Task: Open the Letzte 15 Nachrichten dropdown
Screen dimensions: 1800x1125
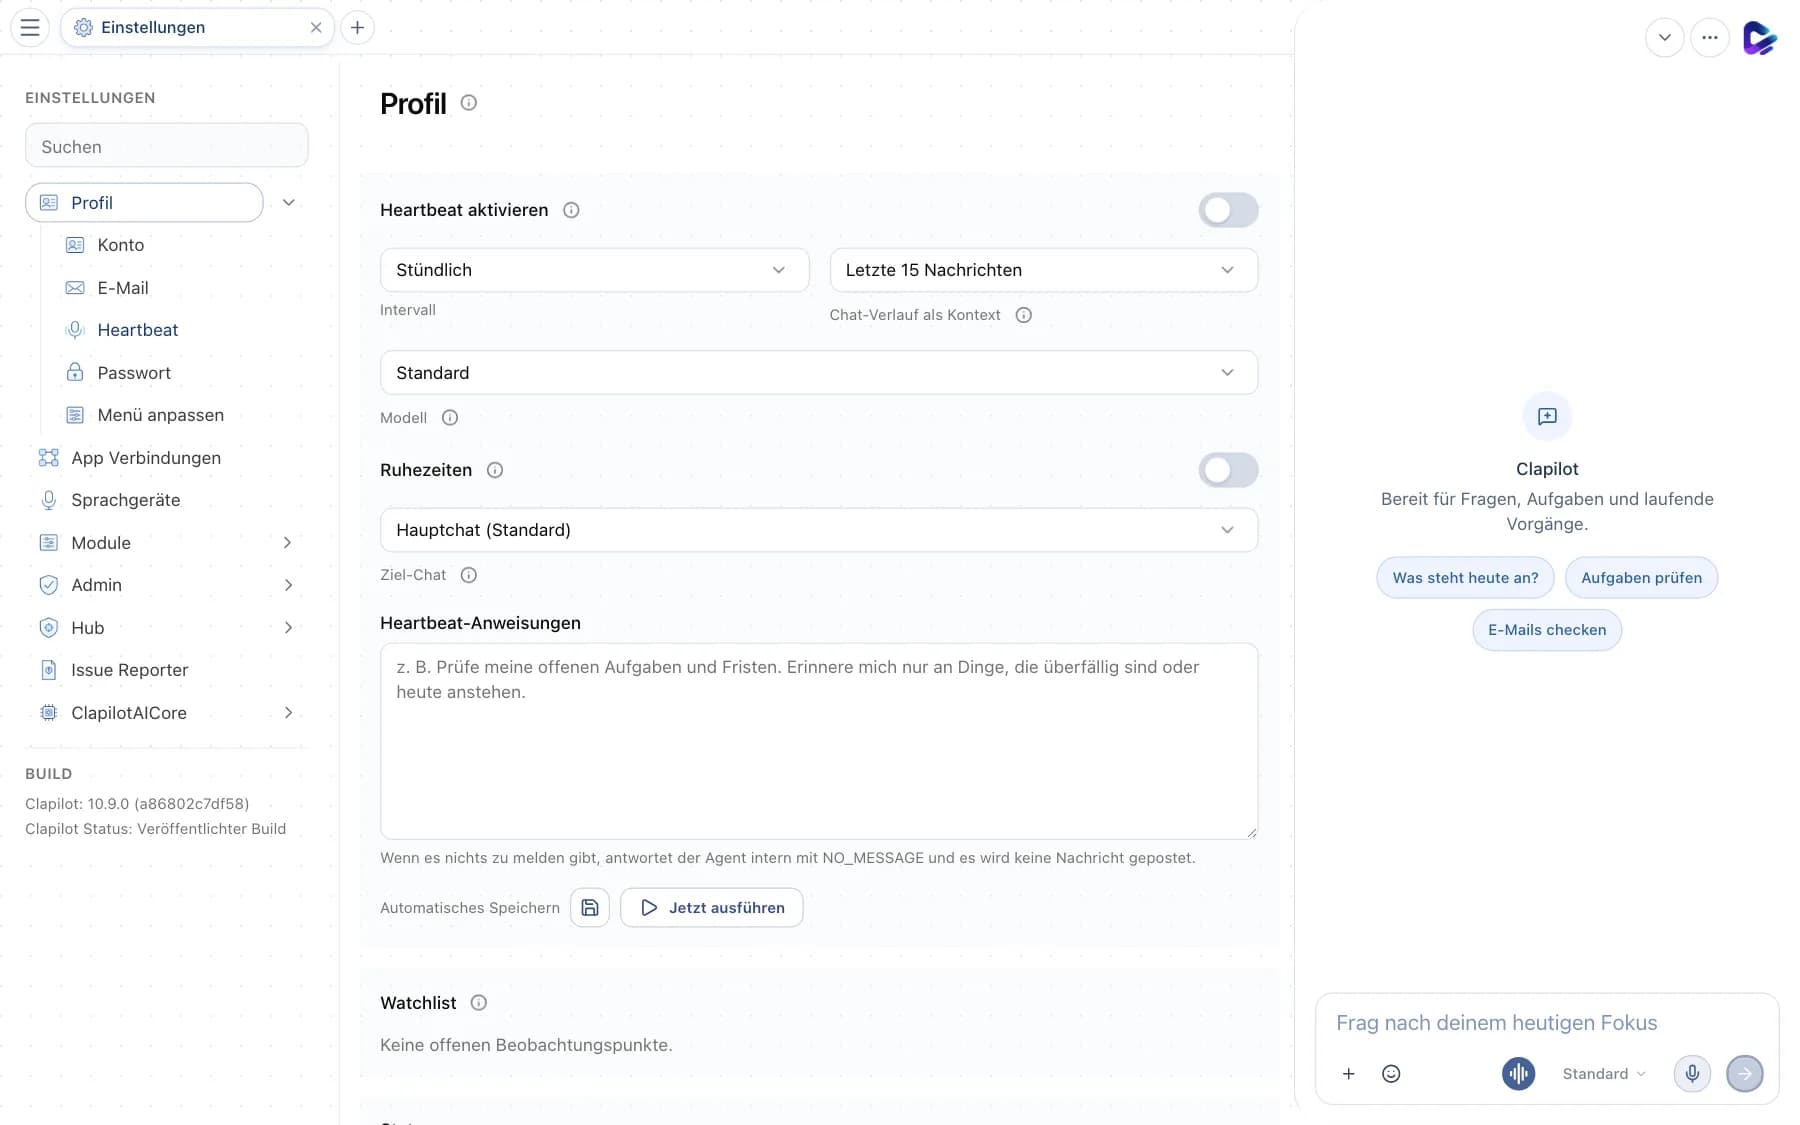Action: pos(1043,270)
